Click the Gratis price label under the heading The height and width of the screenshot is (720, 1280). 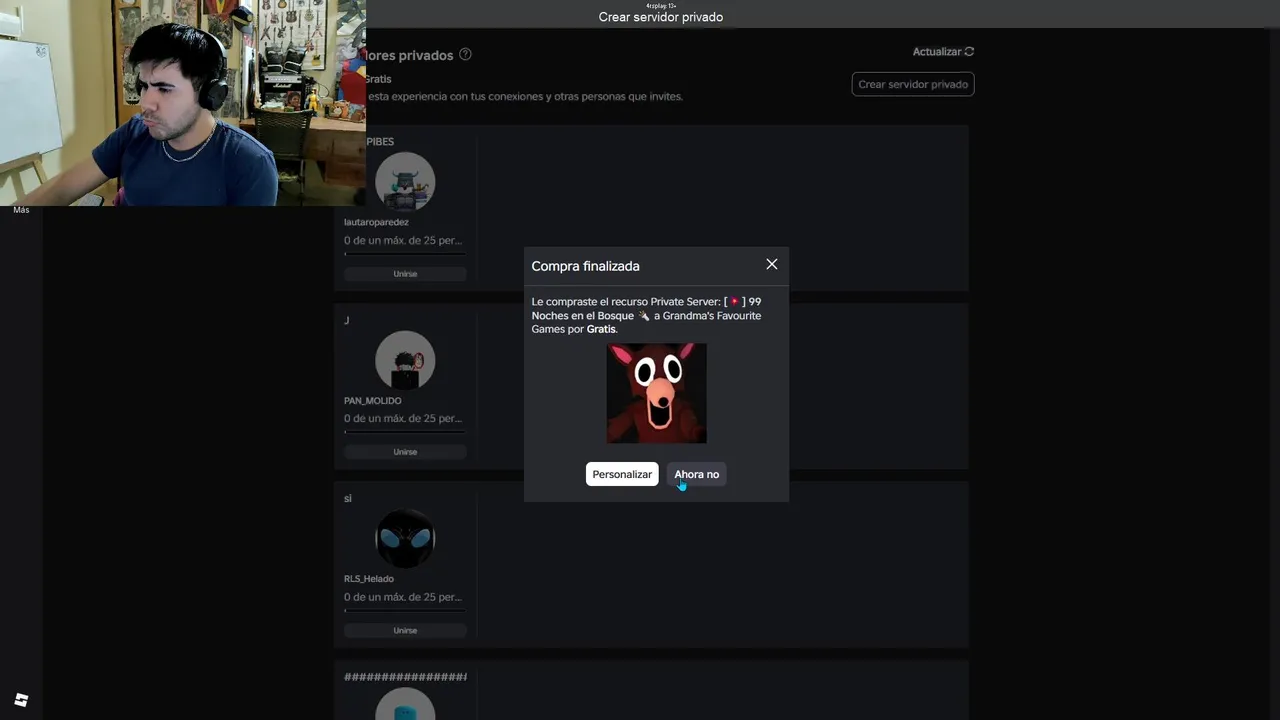378,79
